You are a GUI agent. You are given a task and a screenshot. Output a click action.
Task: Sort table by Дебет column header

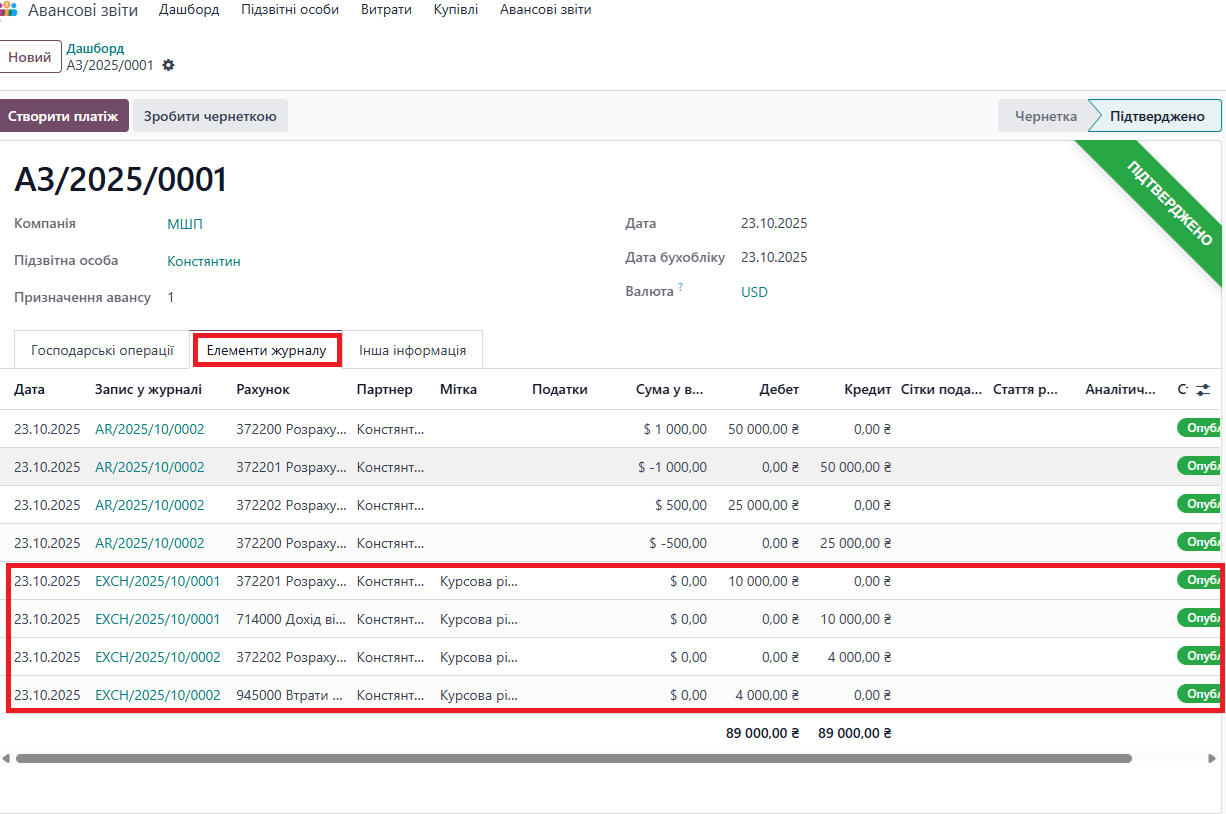779,390
